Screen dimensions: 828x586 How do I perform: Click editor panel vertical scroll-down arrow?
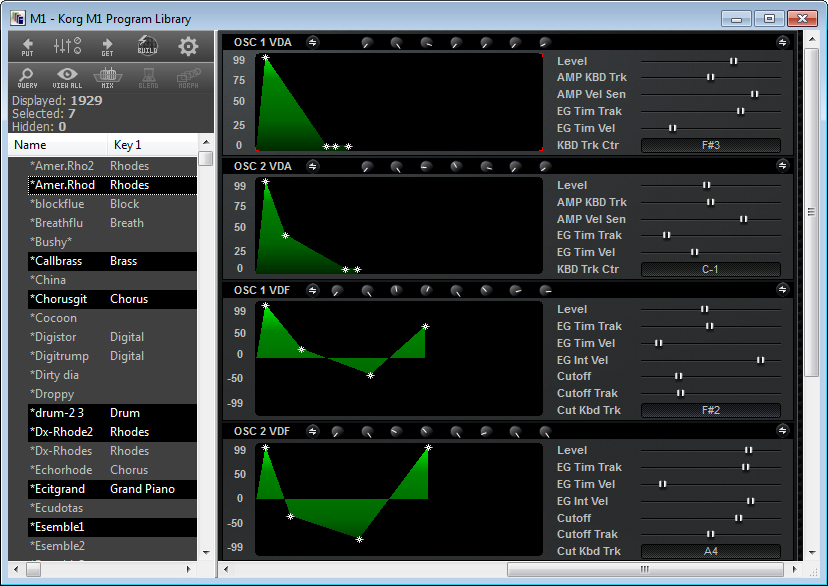(x=812, y=553)
